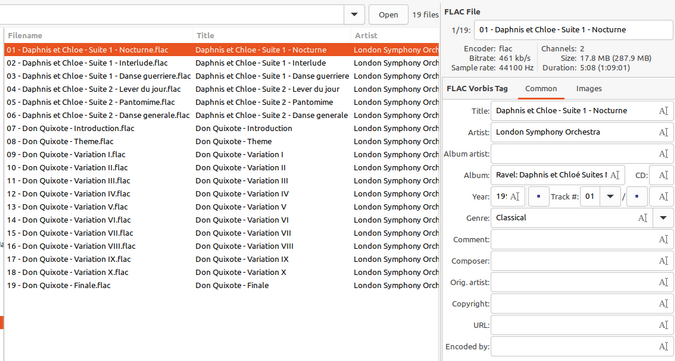Select file 04 - Daphnis et Chloe - Suite 2 - Lever du jour.flac
The height and width of the screenshot is (361, 675).
pos(221,89)
